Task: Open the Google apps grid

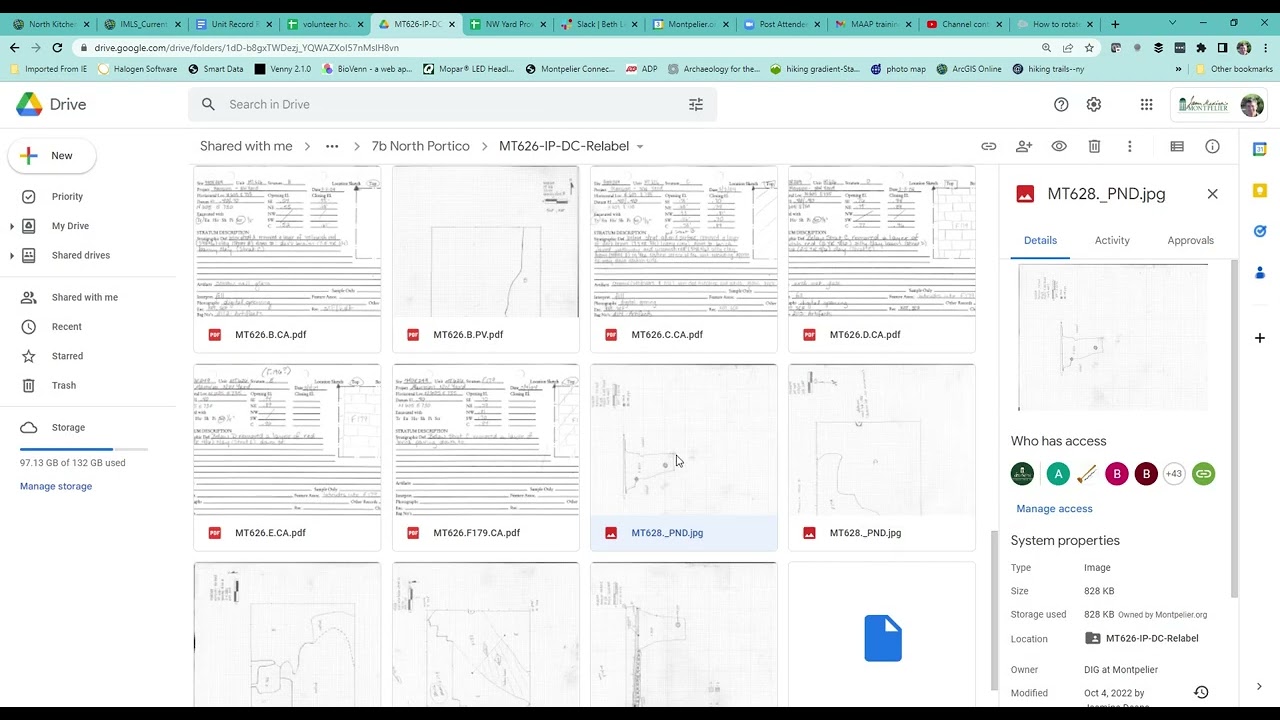Action: click(x=1146, y=104)
